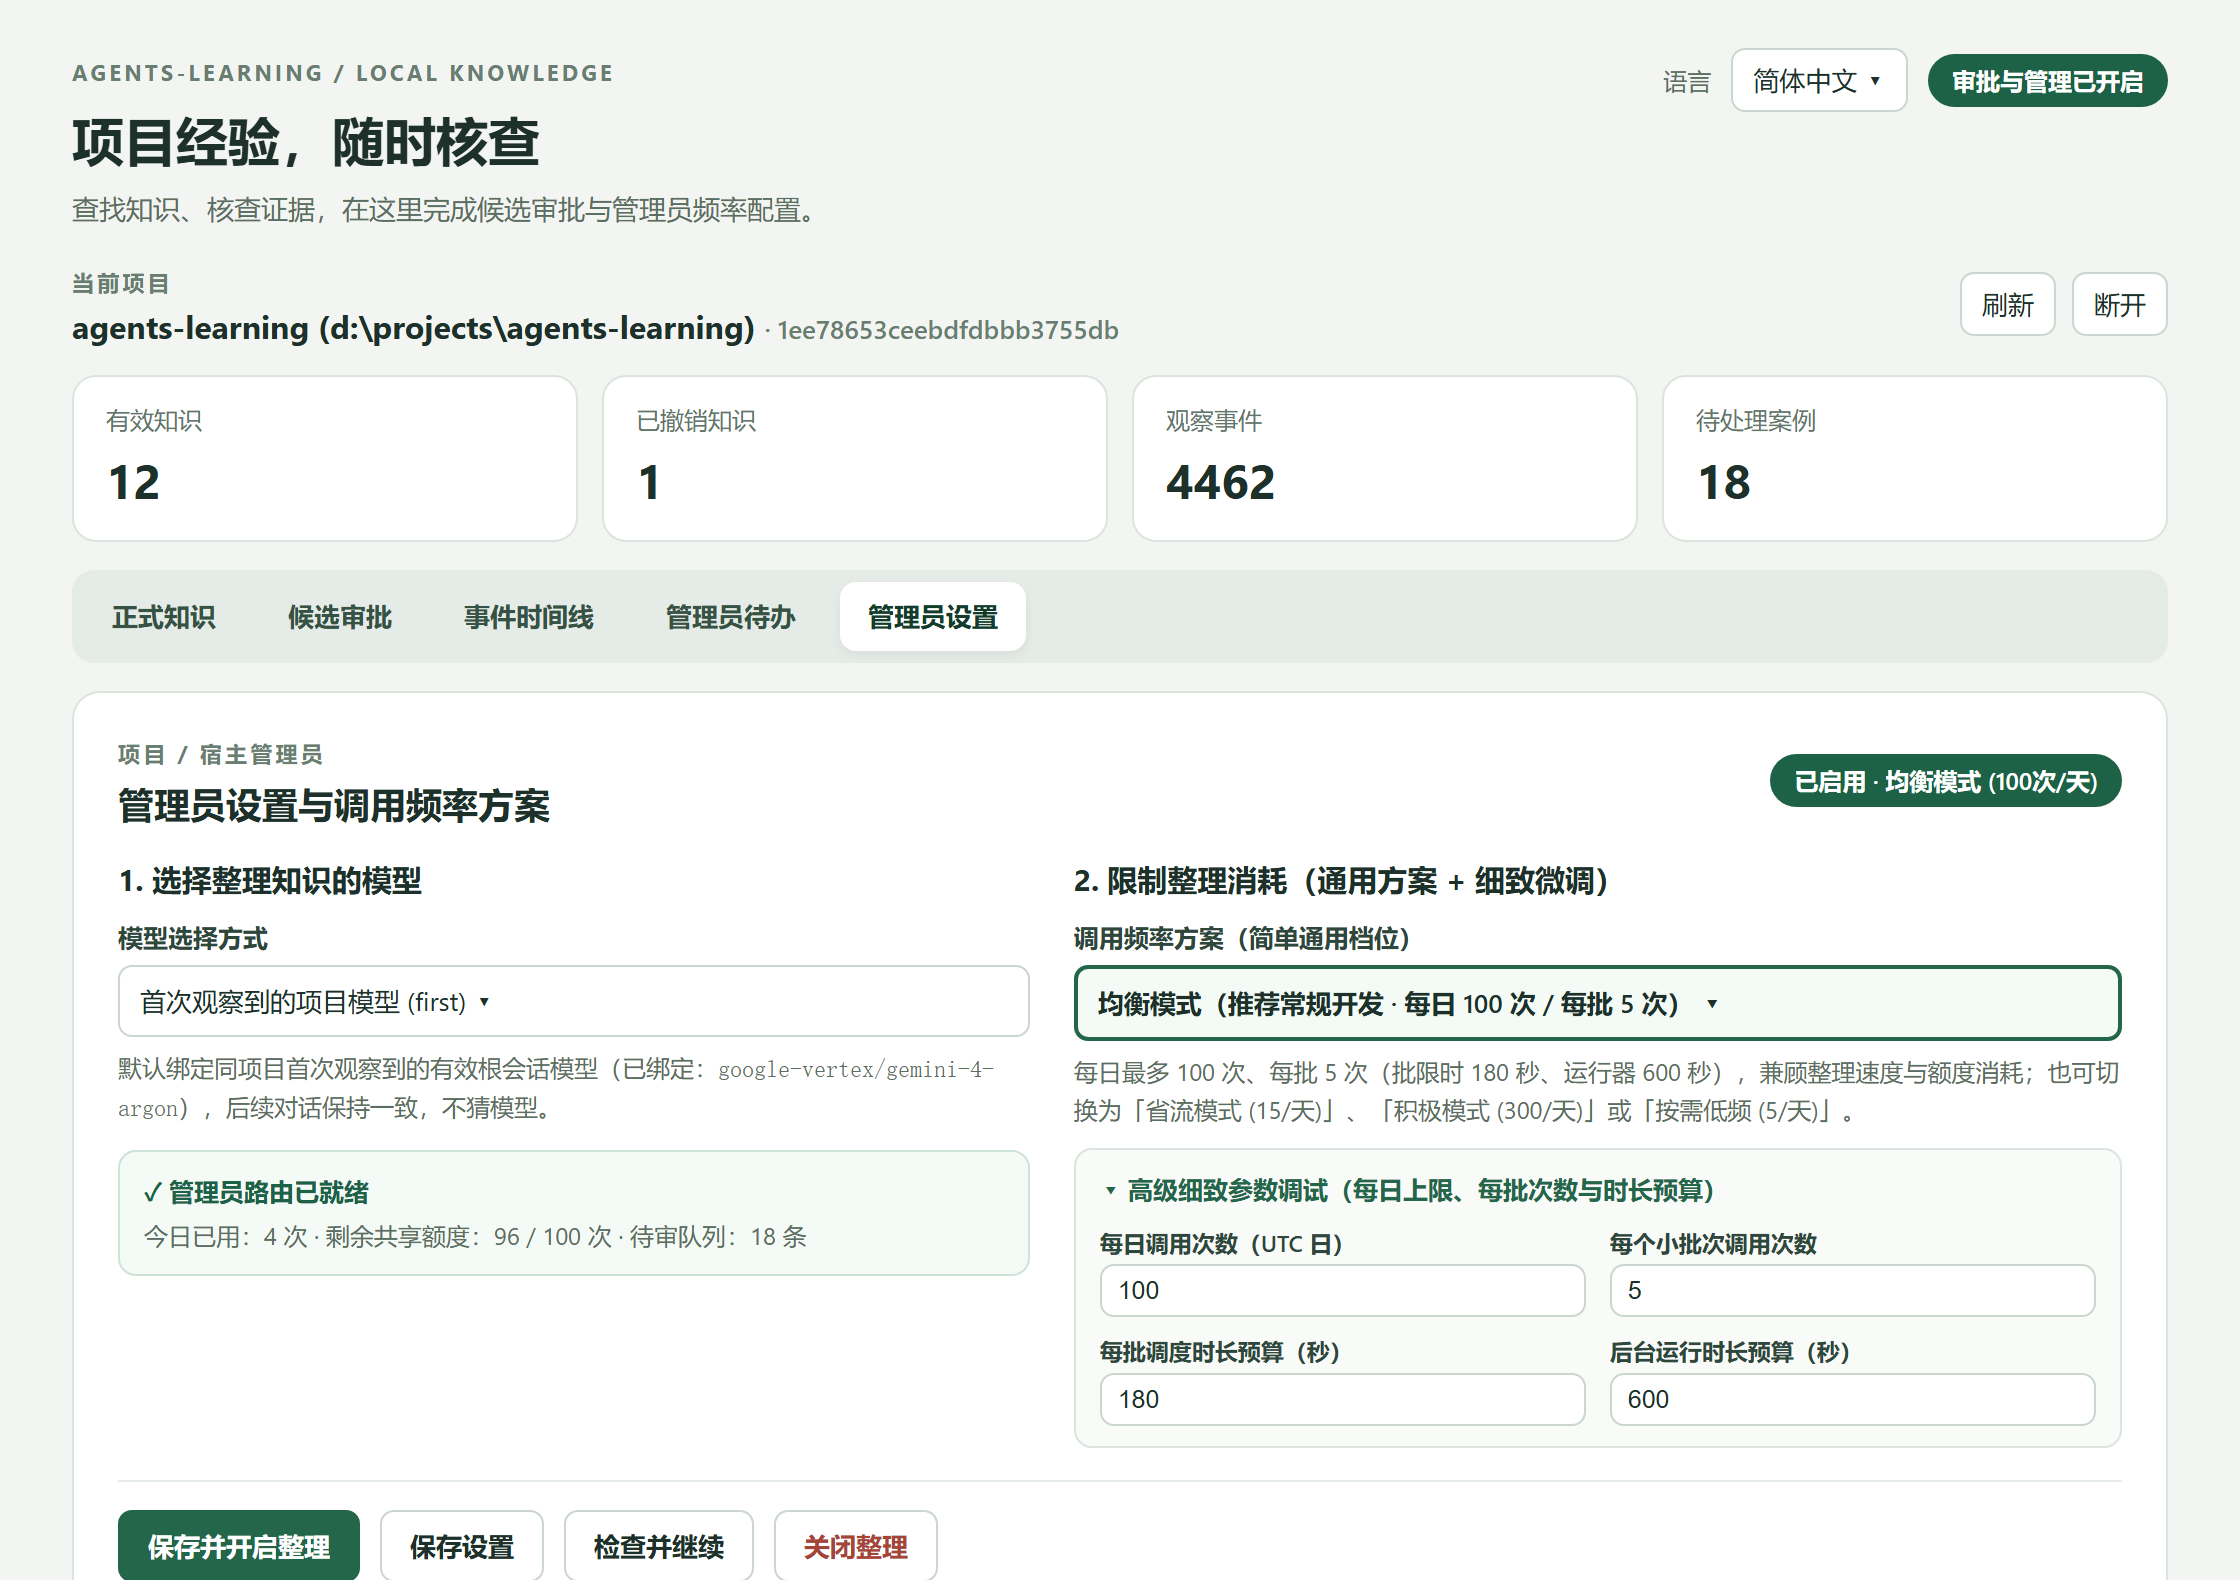Click the 检查并继续 button

(659, 1546)
